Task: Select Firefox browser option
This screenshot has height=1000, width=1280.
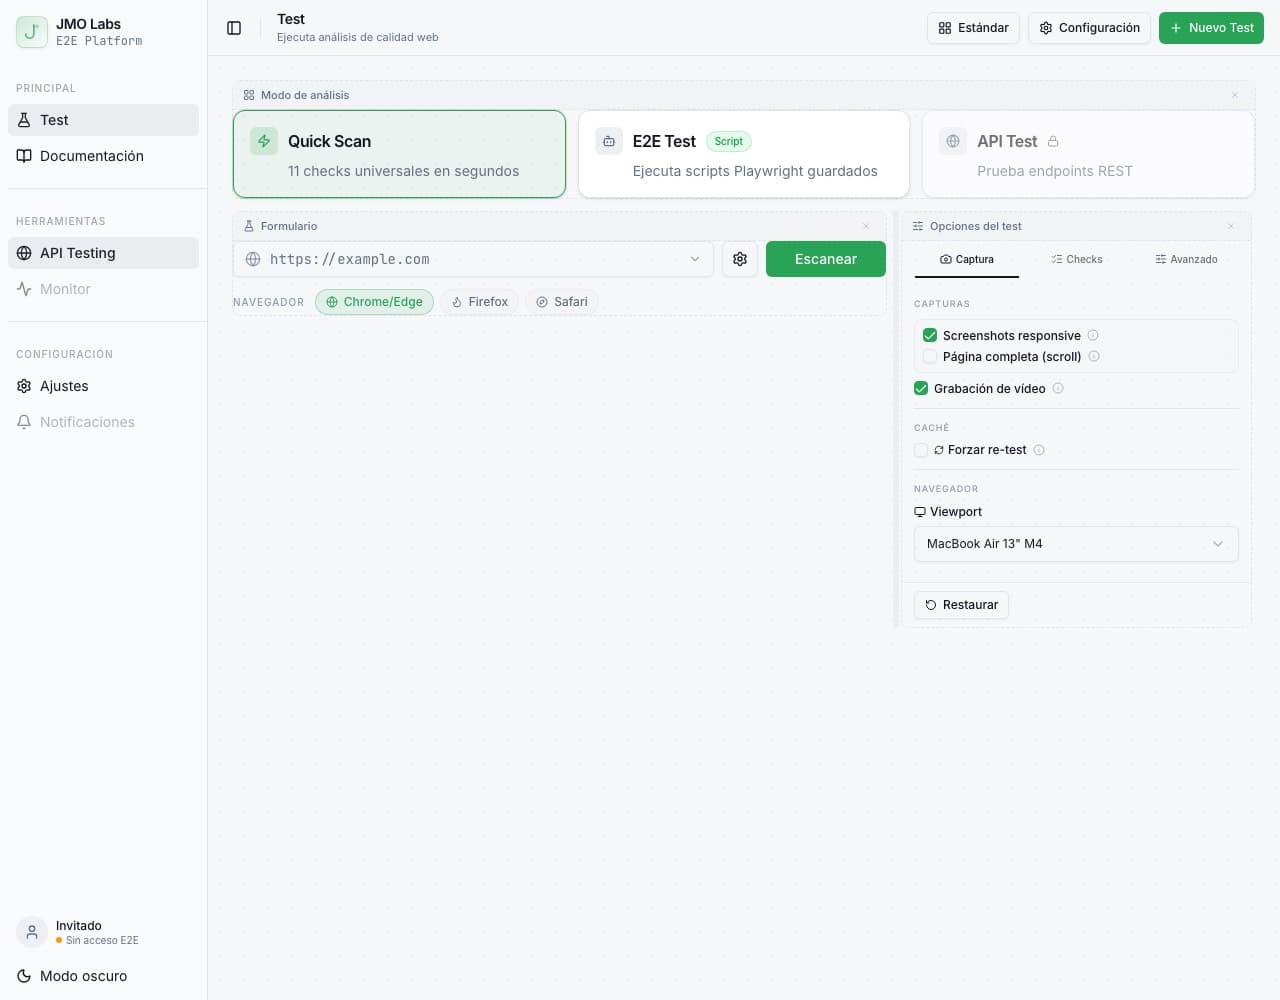Action: [480, 302]
